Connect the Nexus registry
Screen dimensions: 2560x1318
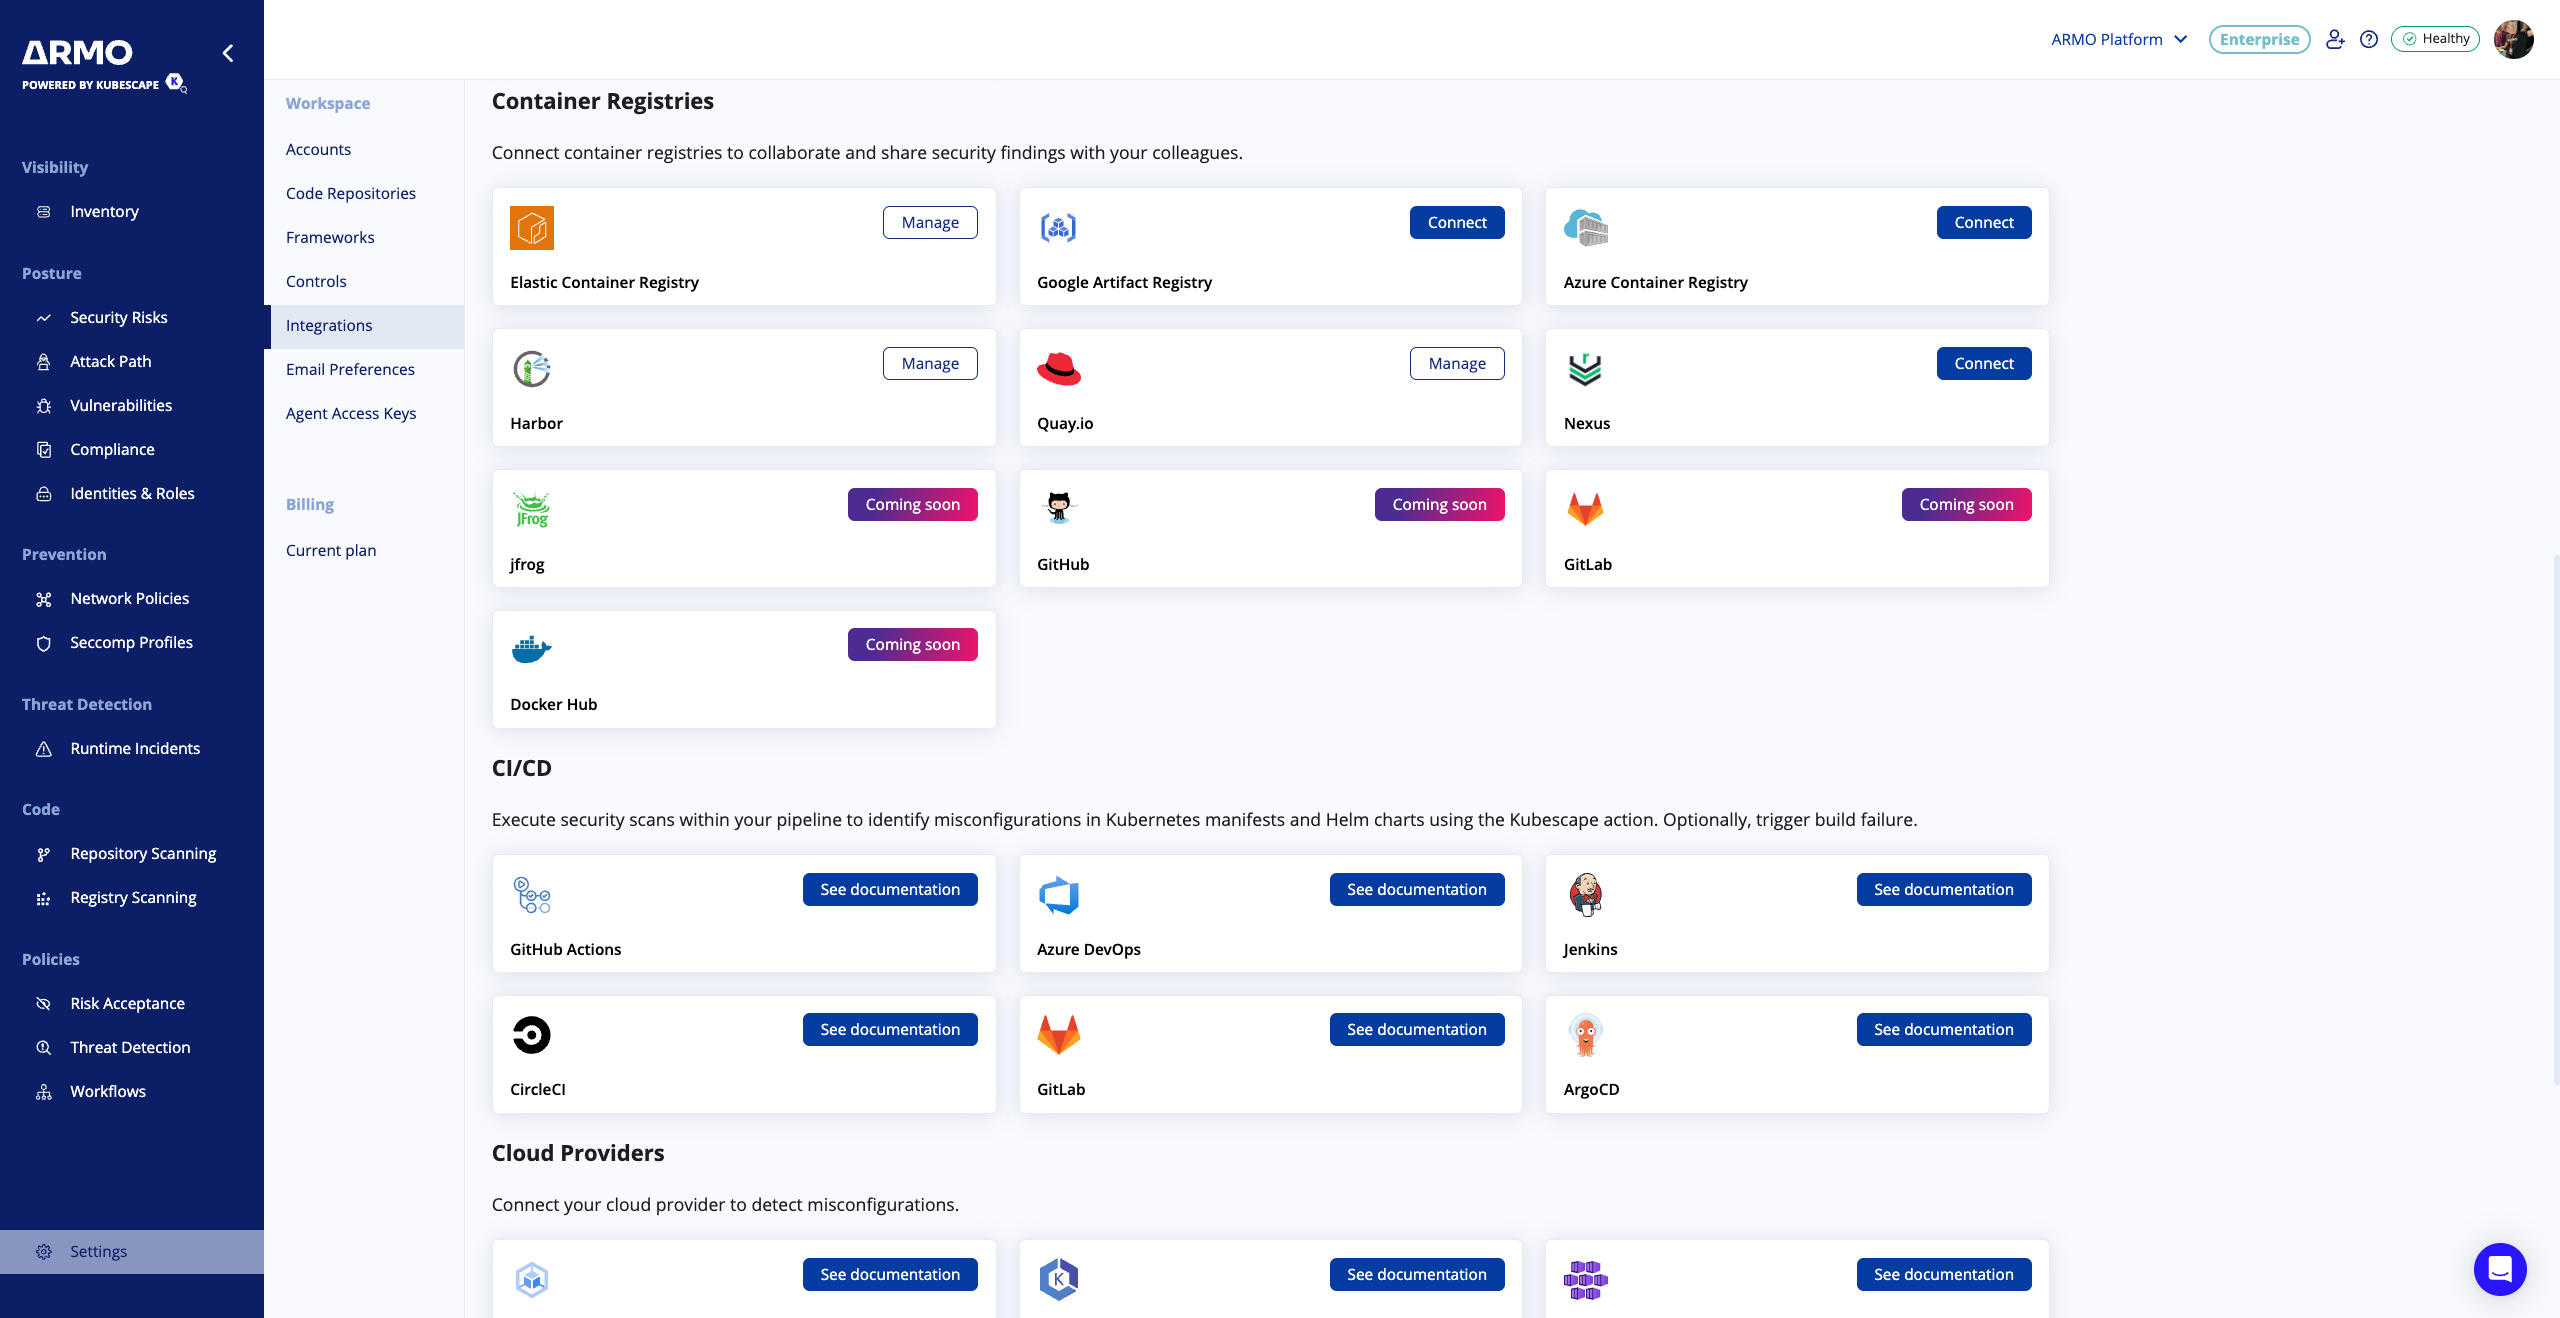click(1983, 364)
